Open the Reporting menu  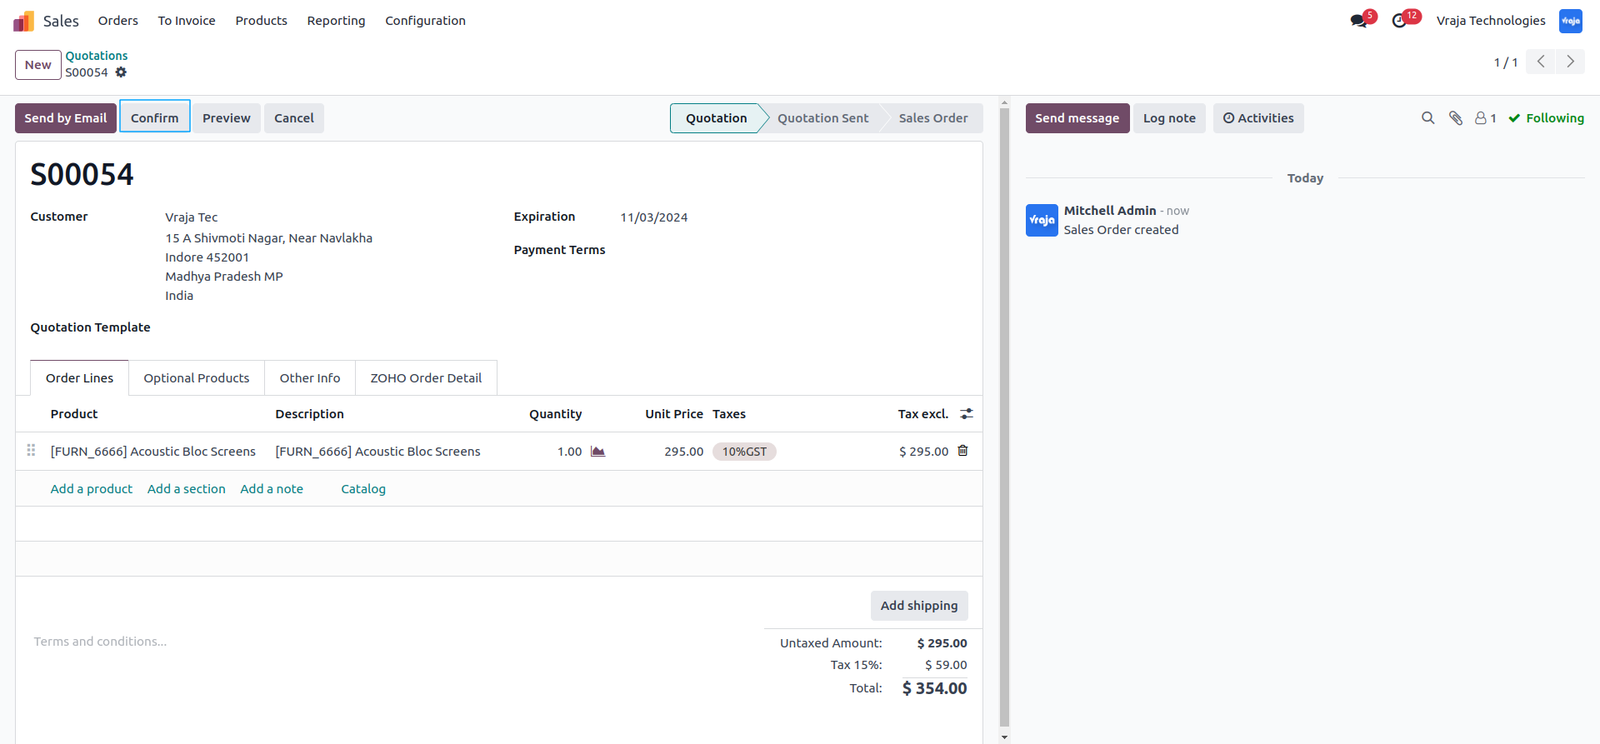pyautogui.click(x=336, y=20)
